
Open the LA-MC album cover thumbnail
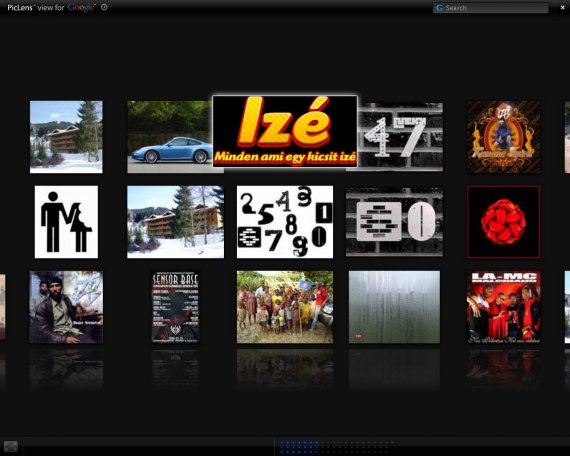pyautogui.click(x=503, y=307)
